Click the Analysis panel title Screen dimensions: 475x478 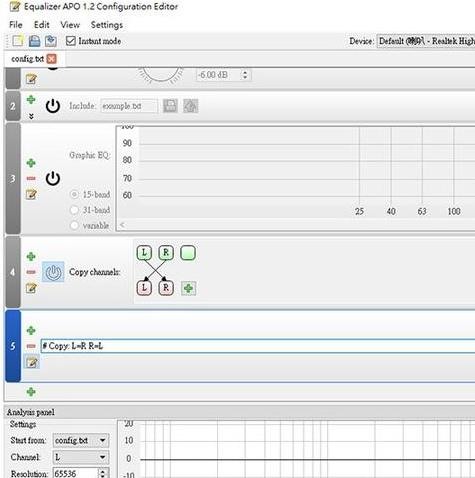[x=31, y=412]
